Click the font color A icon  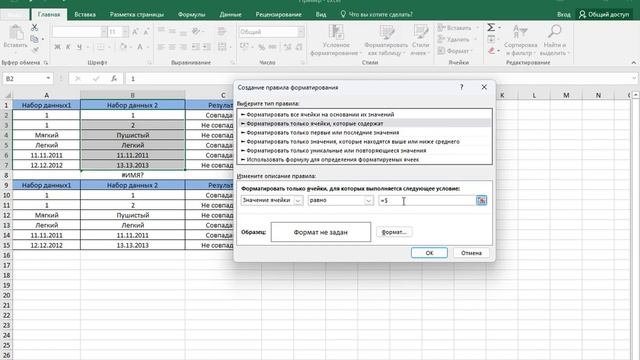click(x=140, y=47)
